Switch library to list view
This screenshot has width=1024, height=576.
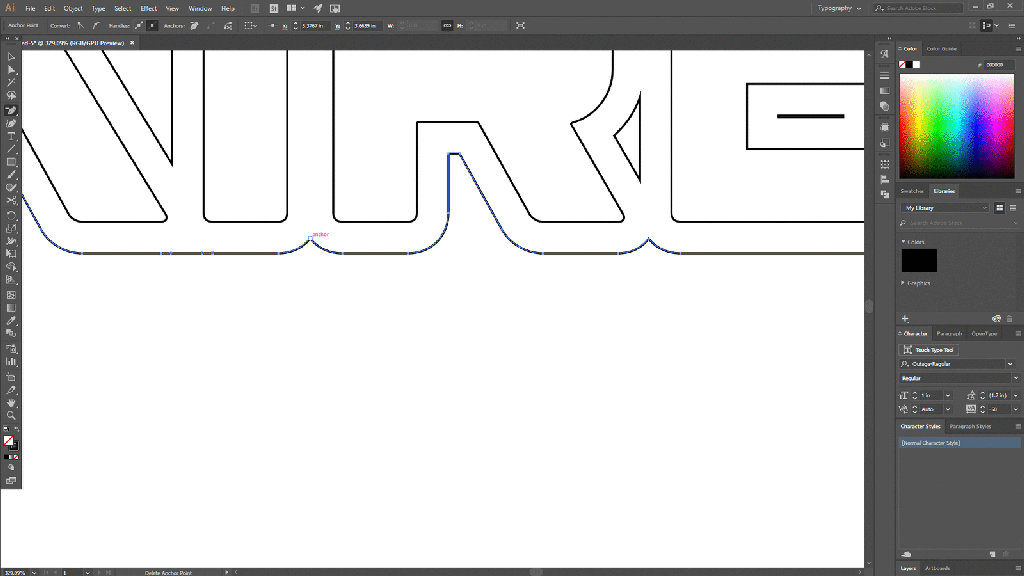point(1012,208)
